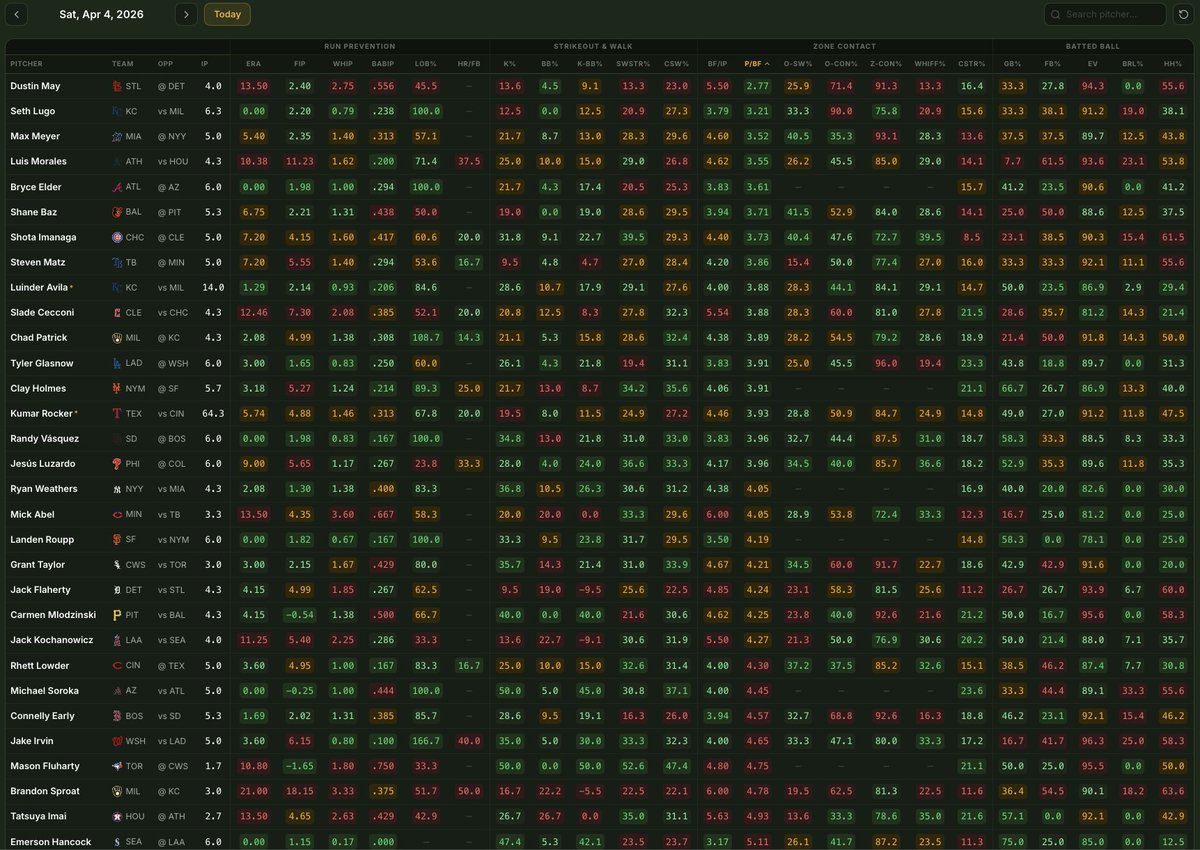Click the KC team logo in Seth Lugo row

(x=117, y=111)
